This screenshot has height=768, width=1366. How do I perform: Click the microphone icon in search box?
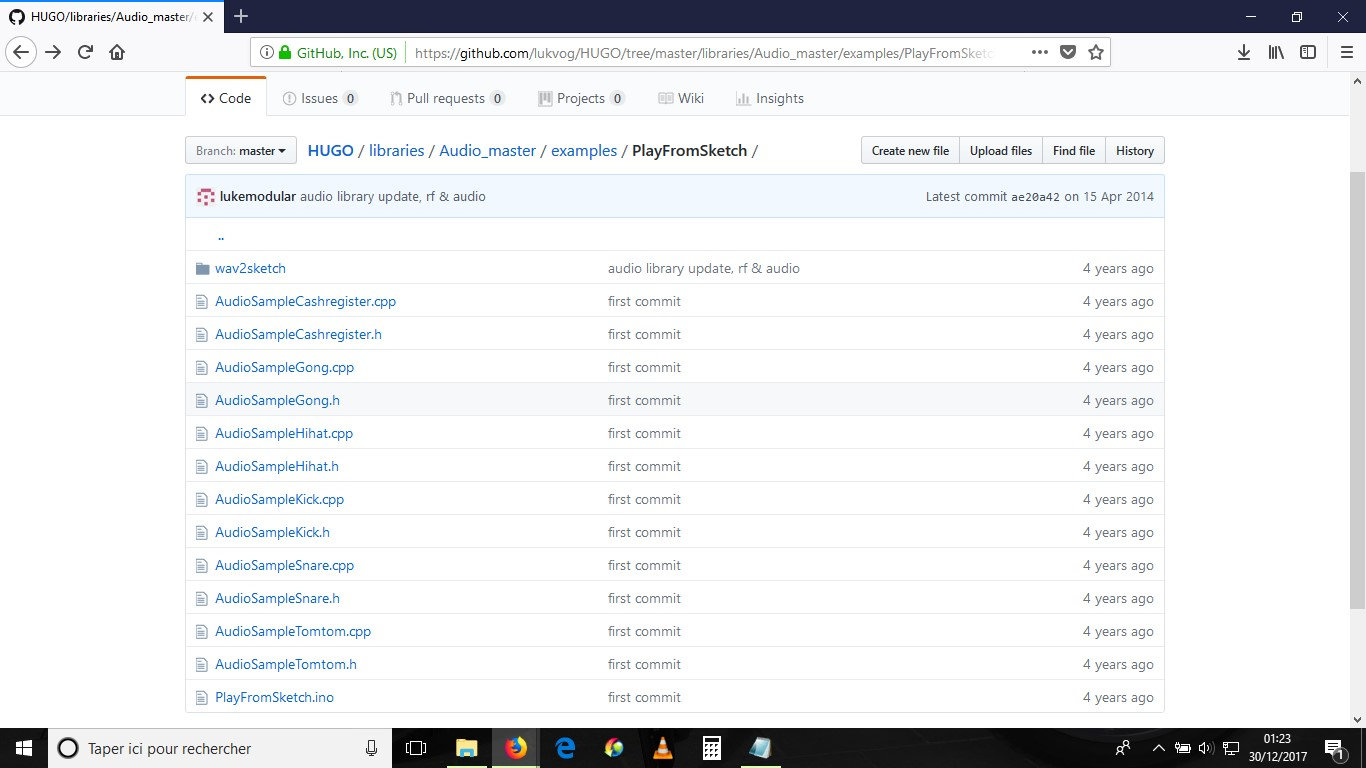(x=372, y=748)
